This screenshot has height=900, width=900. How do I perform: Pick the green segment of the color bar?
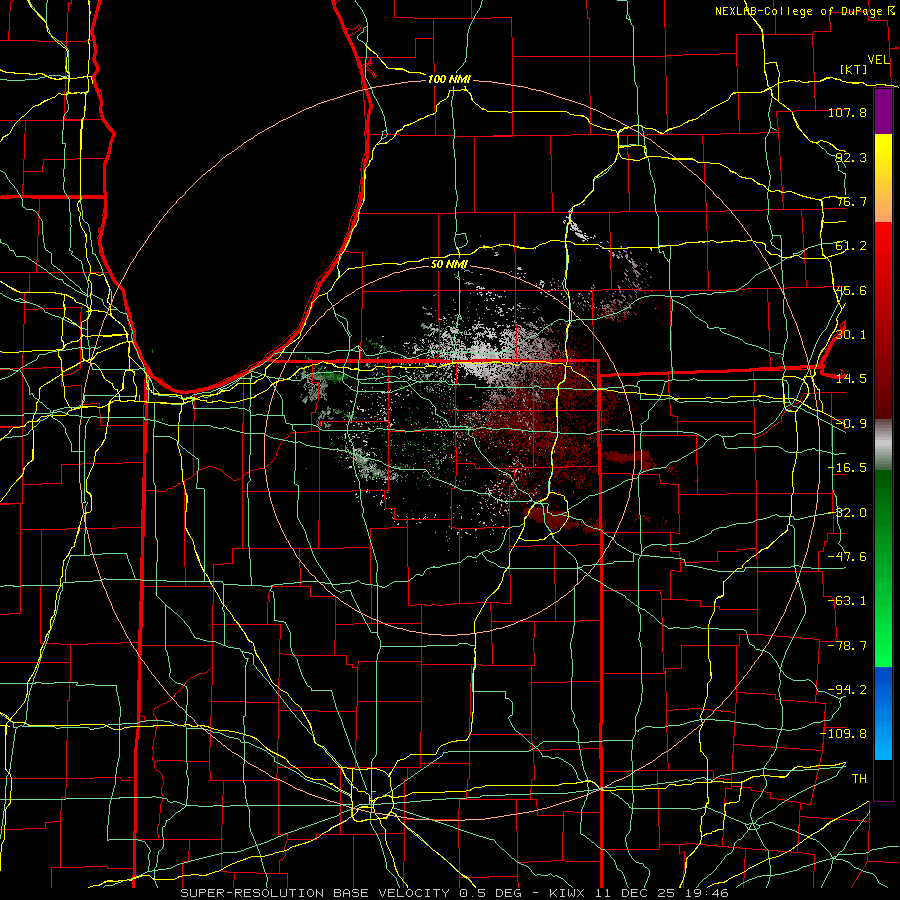(x=883, y=568)
